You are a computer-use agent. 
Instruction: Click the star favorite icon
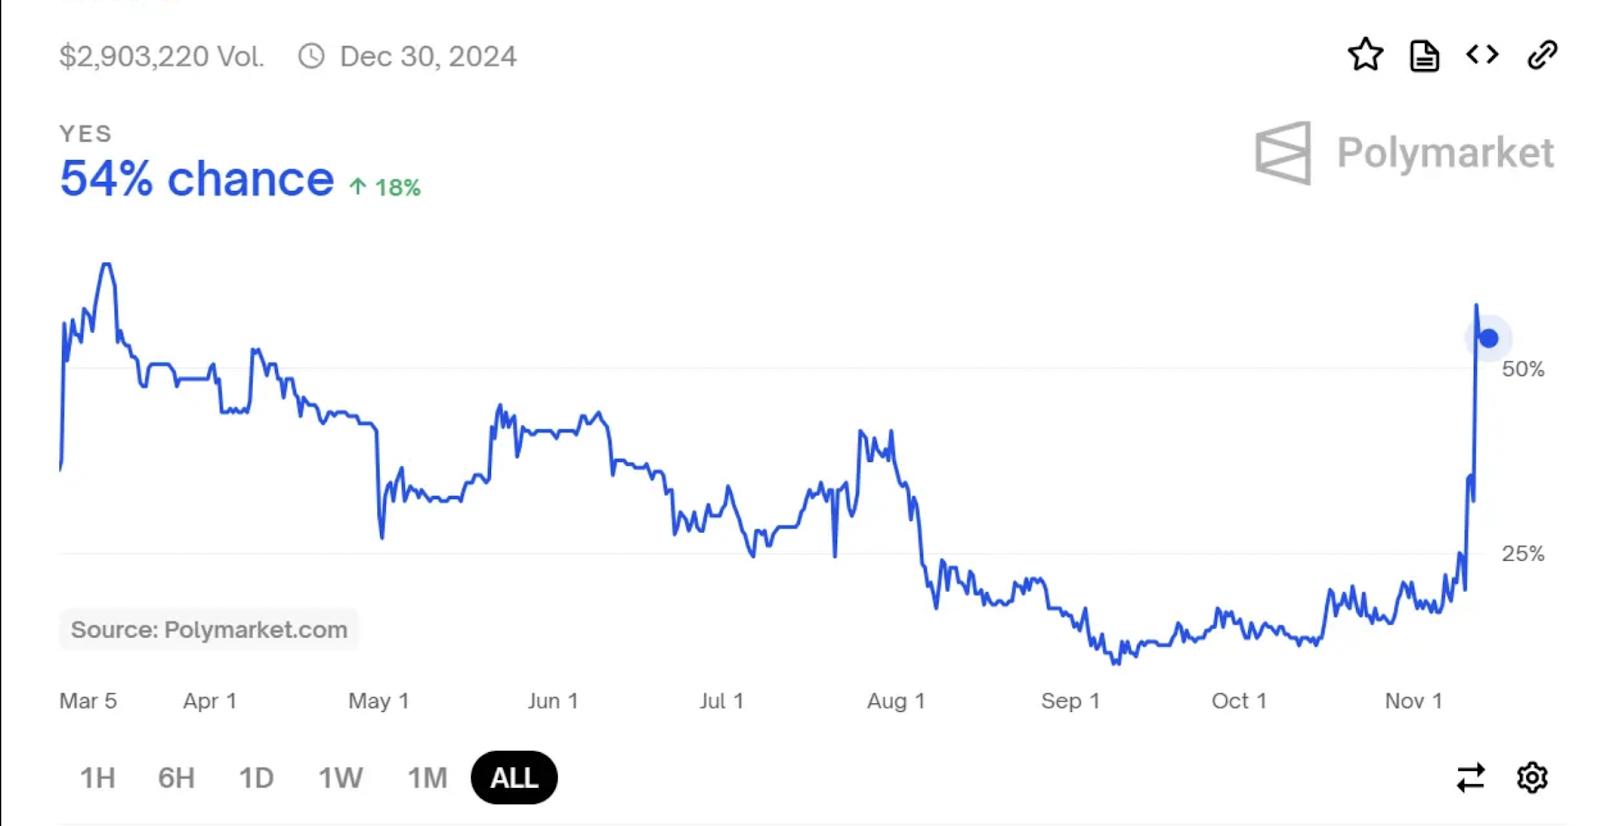1365,55
